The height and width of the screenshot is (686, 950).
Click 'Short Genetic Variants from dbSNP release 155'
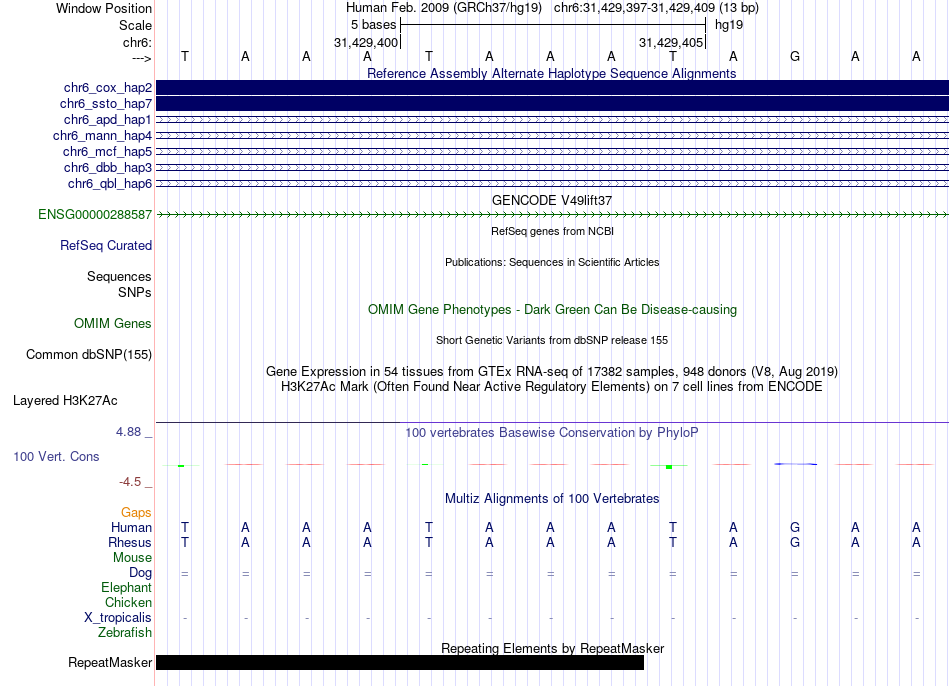coord(552,340)
